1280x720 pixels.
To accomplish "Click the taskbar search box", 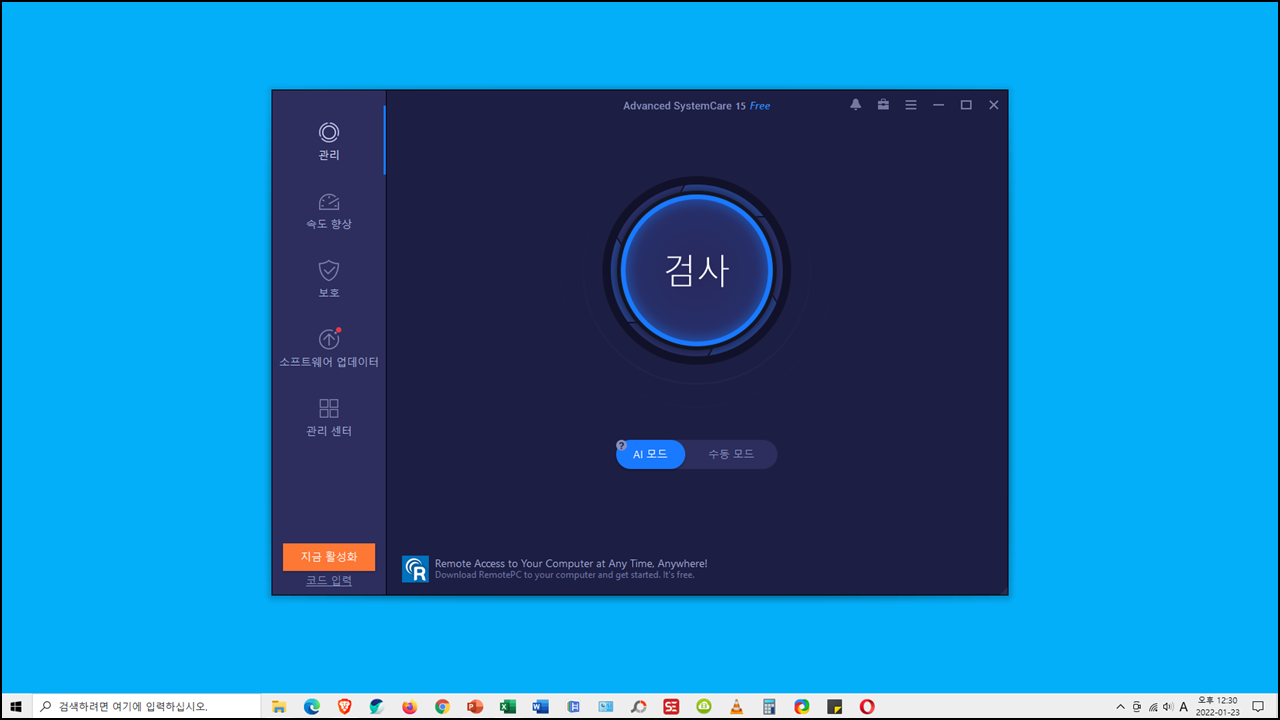I will tap(148, 706).
